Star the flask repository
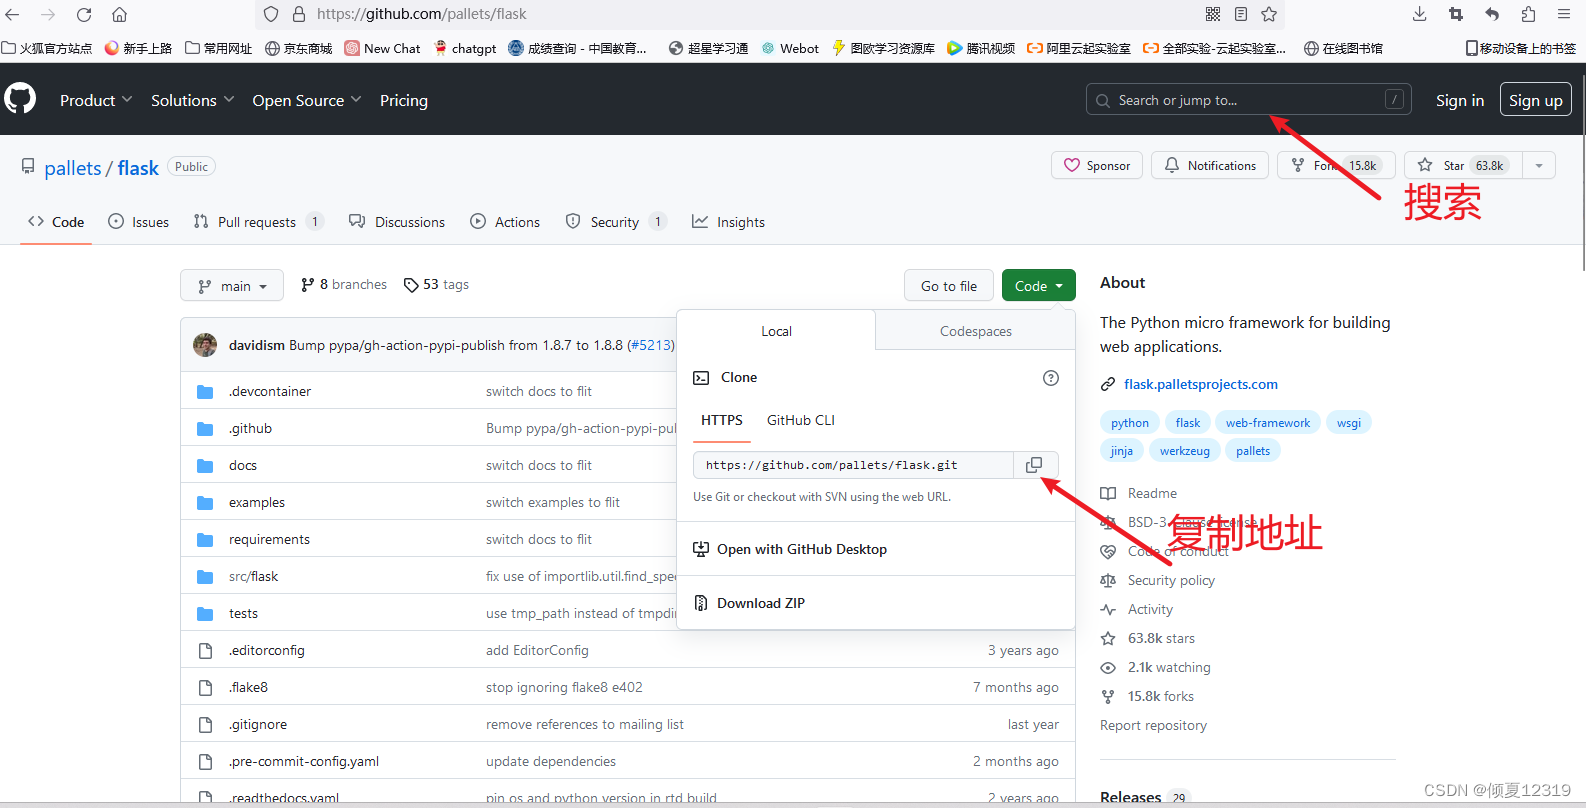This screenshot has width=1586, height=808. click(x=1464, y=165)
